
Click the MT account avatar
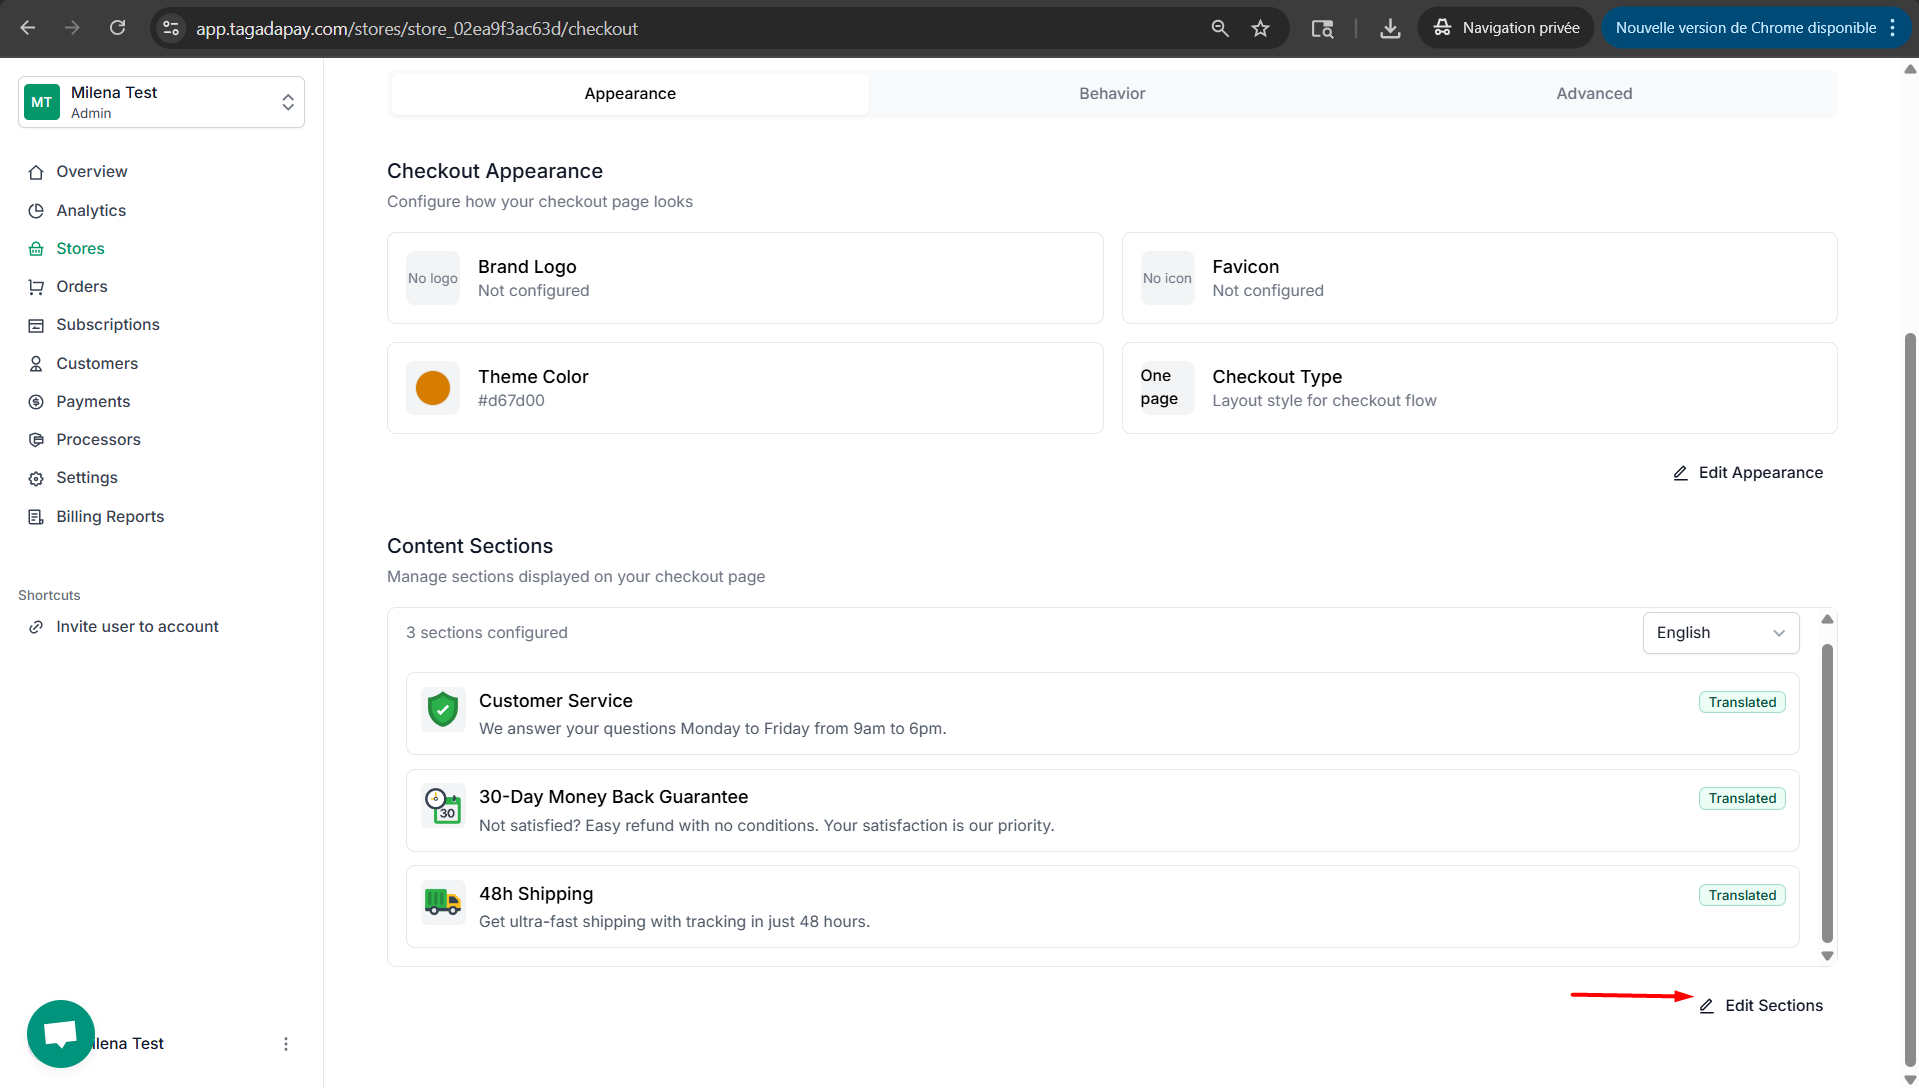click(x=42, y=102)
